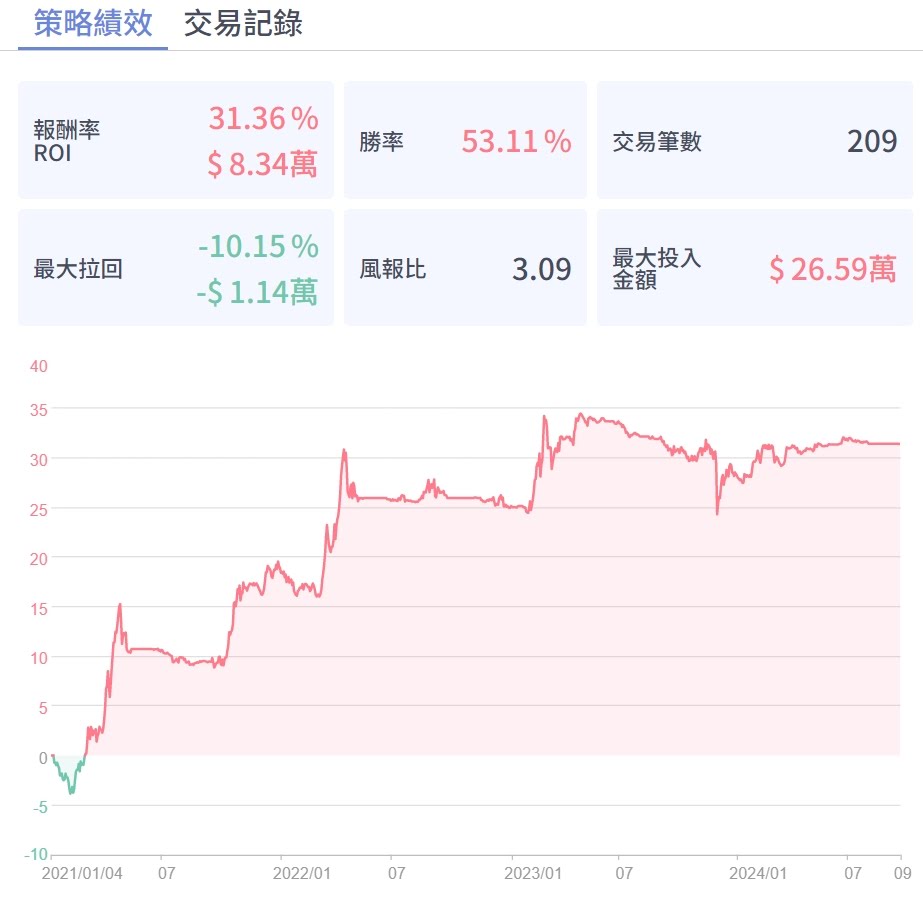Click the -10.15 % drawdown value
The width and height of the screenshot is (923, 901).
pos(258,246)
